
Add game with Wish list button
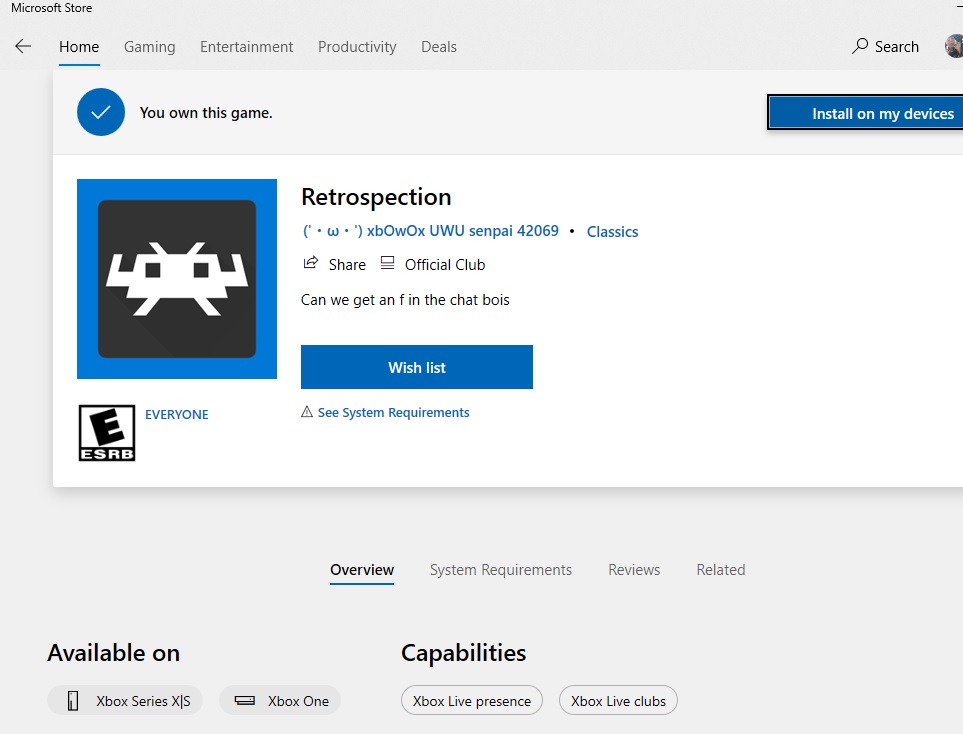click(416, 367)
